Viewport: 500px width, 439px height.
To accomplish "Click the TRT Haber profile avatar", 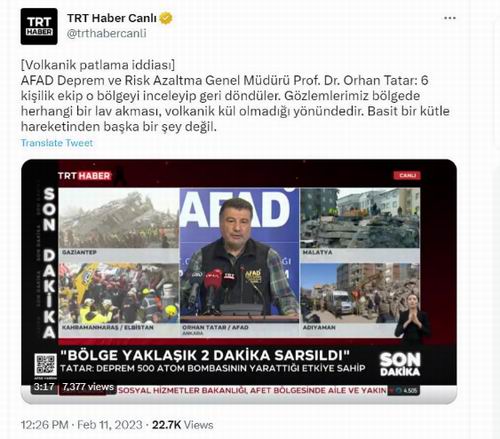I will click(39, 27).
